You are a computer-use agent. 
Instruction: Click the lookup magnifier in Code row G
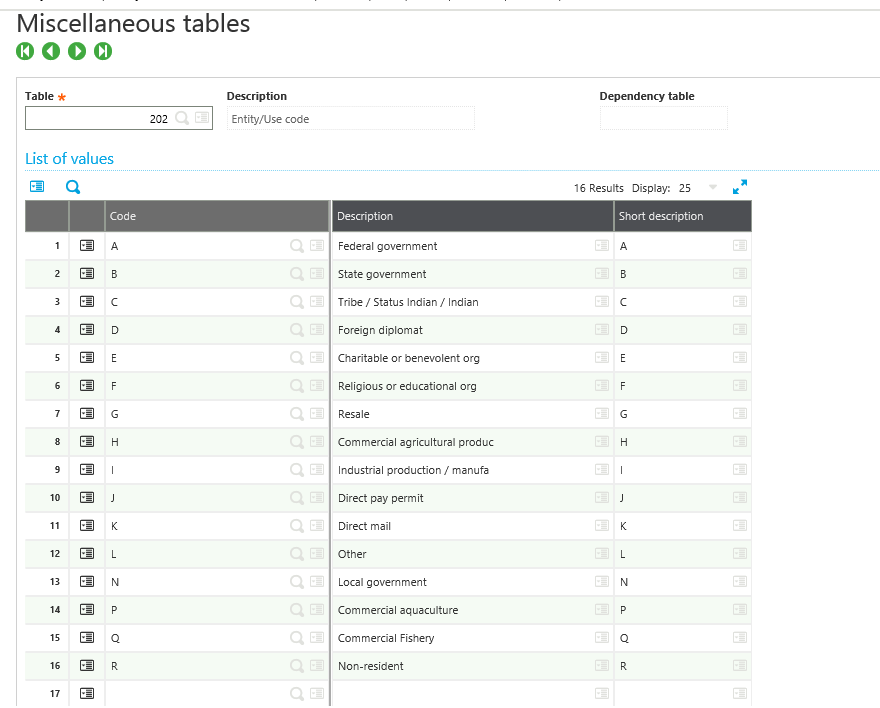click(x=296, y=414)
